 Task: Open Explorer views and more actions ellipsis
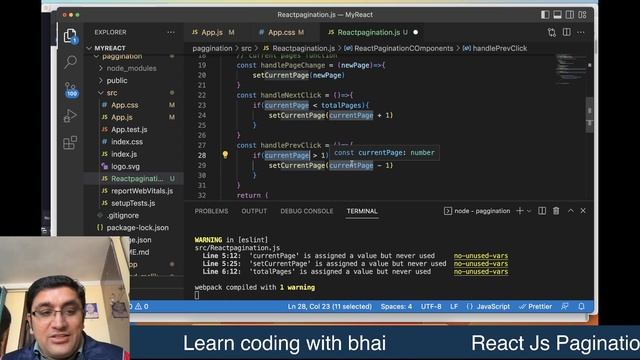point(171,32)
